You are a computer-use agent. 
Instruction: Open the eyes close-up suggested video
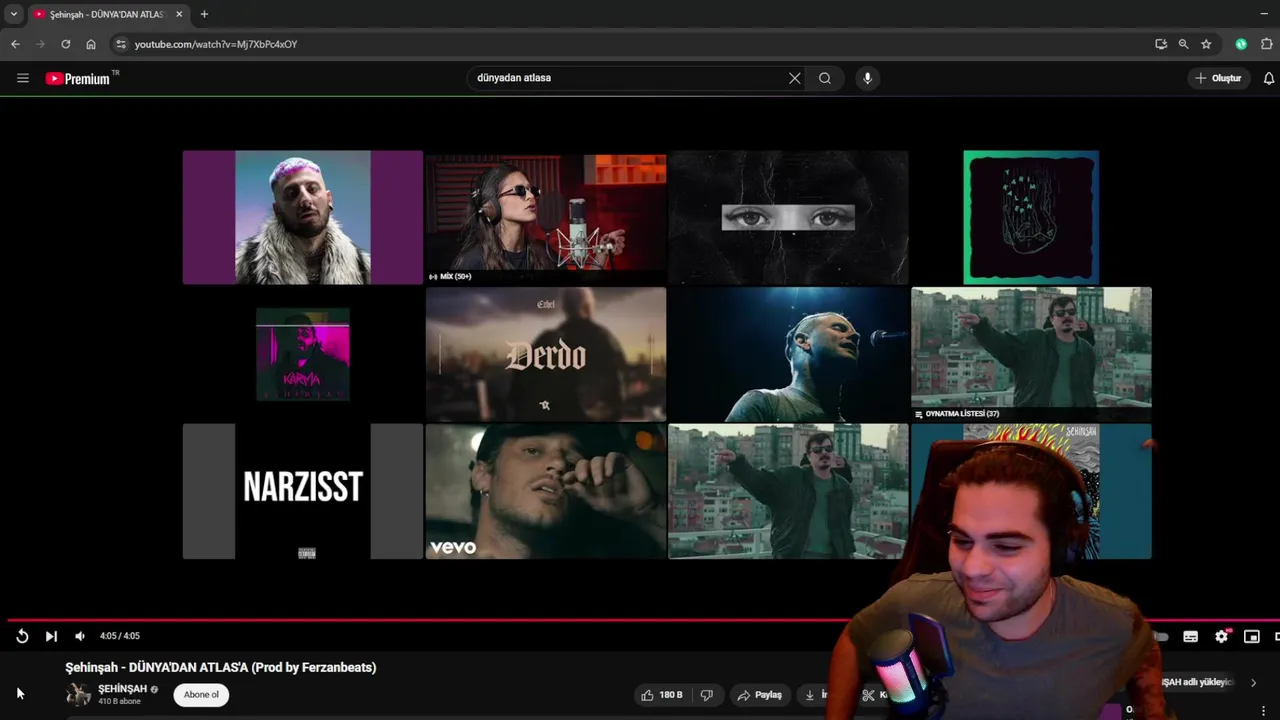click(788, 217)
